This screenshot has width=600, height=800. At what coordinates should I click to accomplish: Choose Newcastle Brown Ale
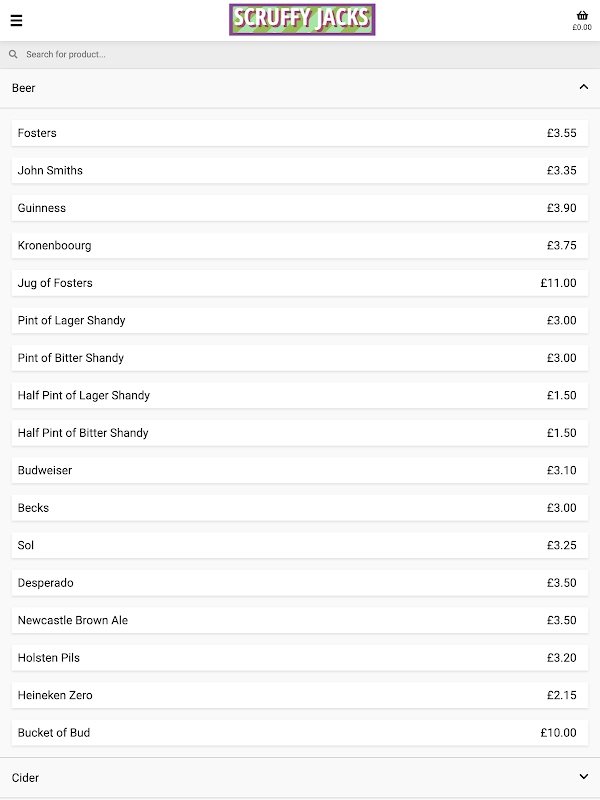[x=299, y=621]
